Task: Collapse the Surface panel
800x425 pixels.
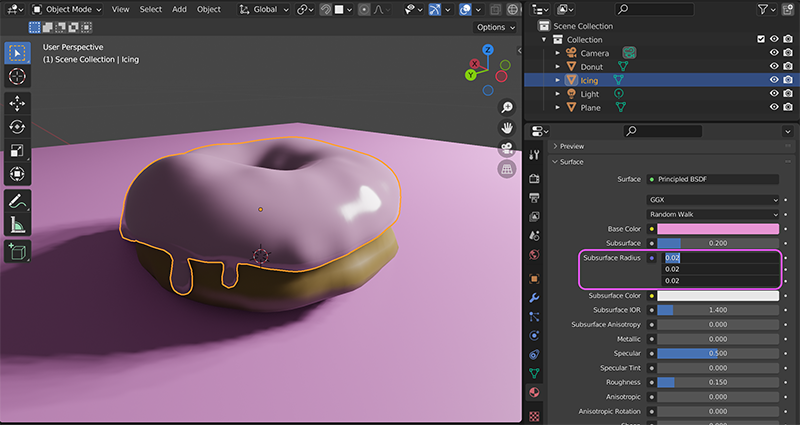Action: 568,162
